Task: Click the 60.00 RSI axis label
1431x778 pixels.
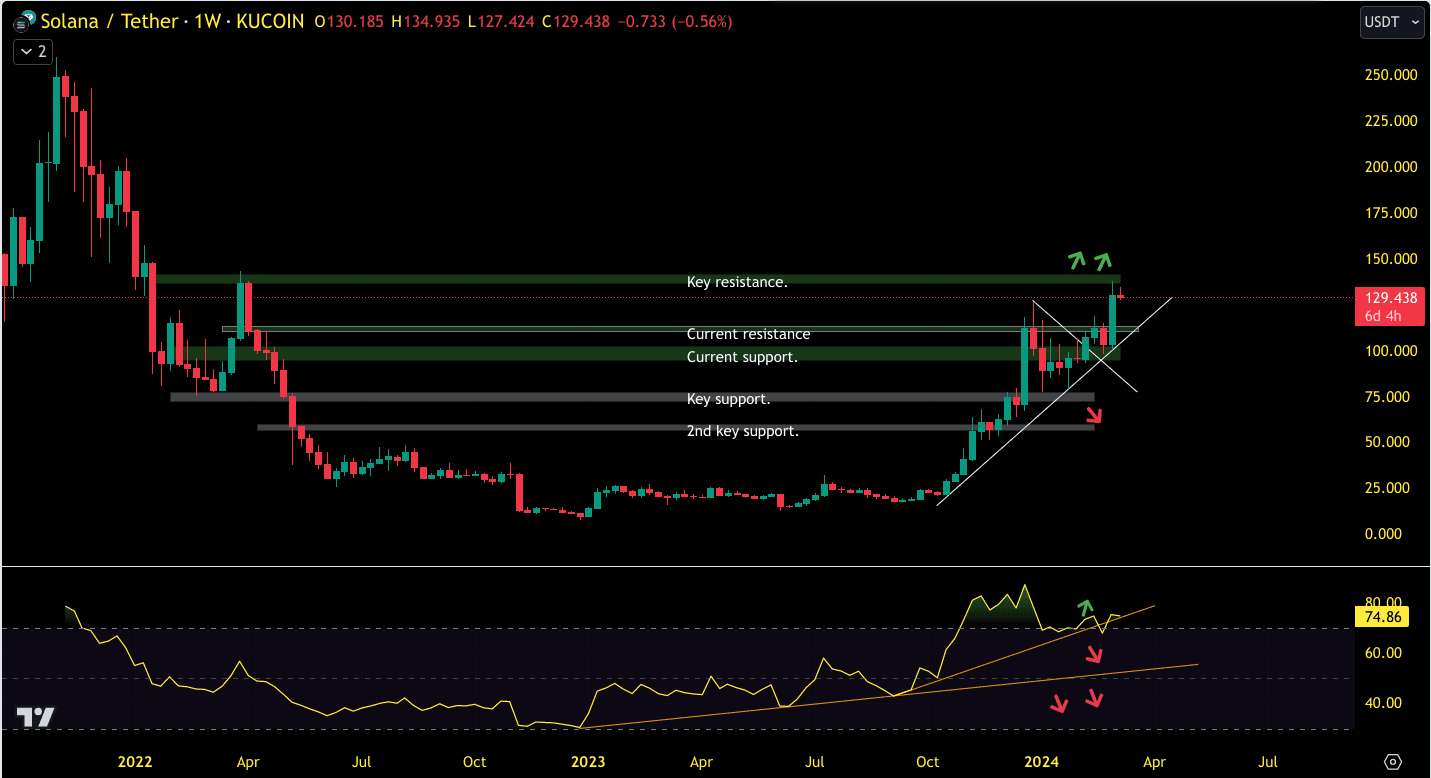Action: [1384, 653]
